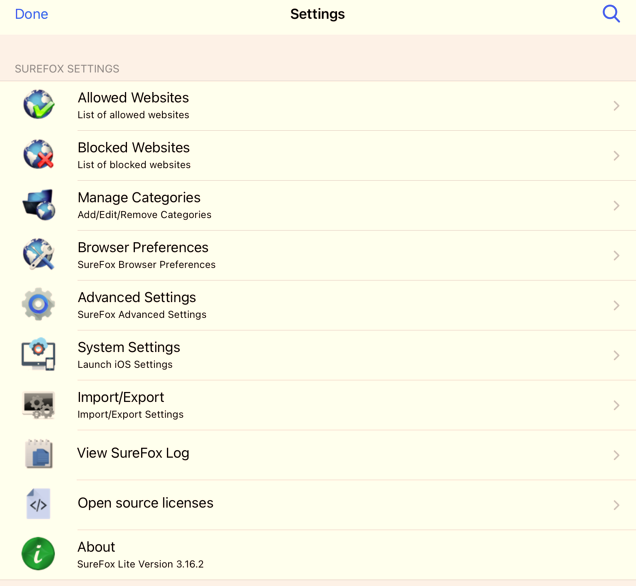Tap the green About info icon
636x586 pixels.
coord(38,554)
